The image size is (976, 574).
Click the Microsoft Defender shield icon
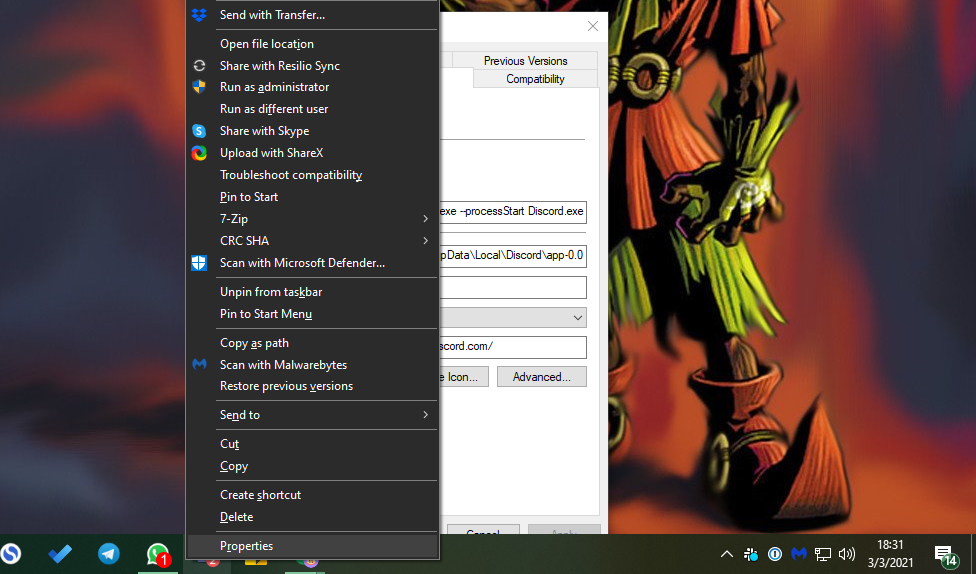coord(199,263)
